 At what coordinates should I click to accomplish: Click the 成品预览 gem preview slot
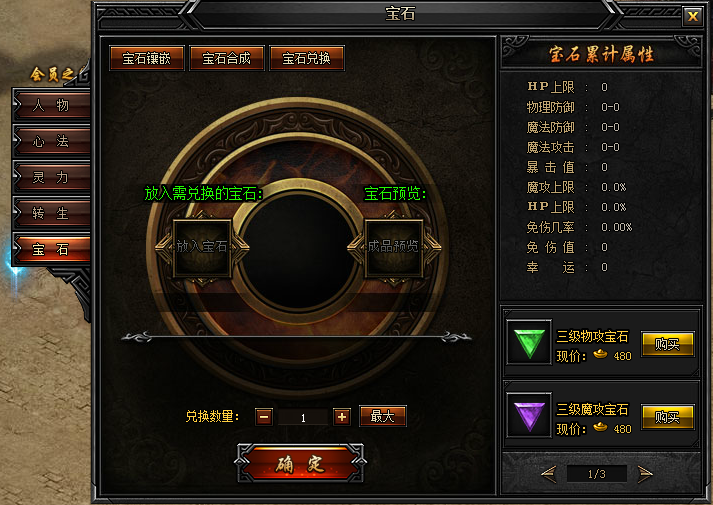[x=394, y=247]
